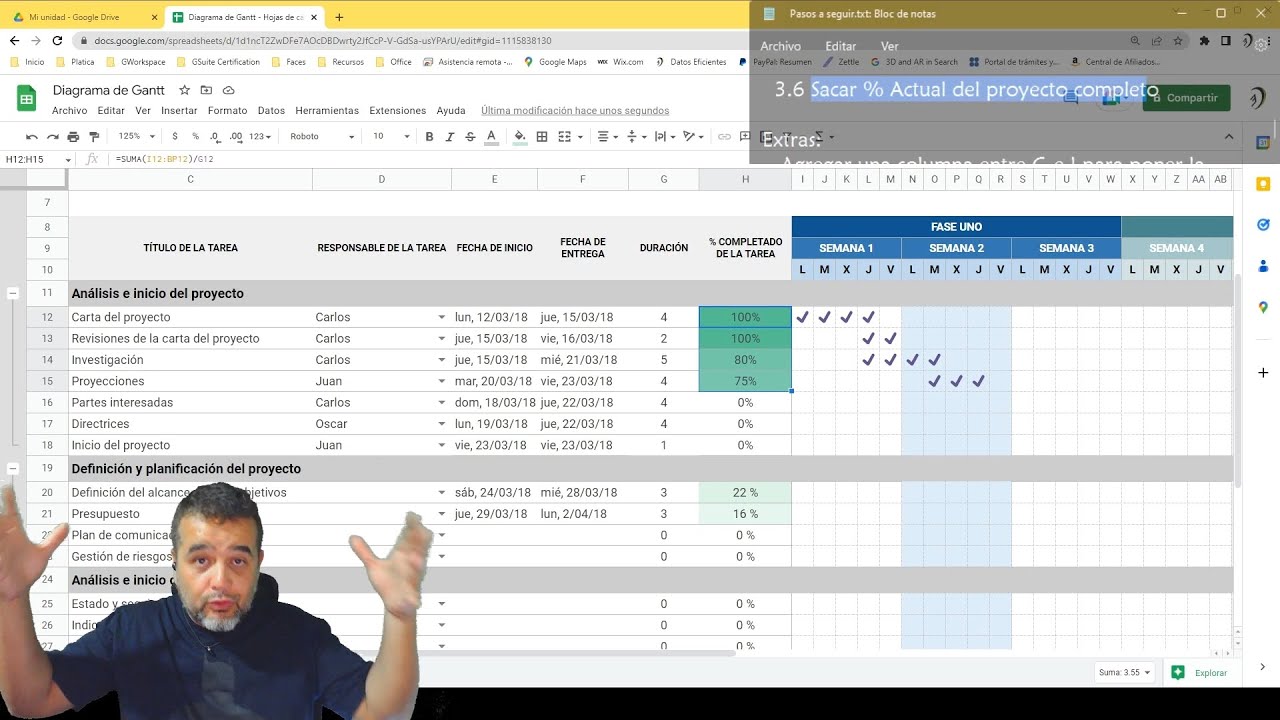Open Google Maps side panel icon
Screen dimensions: 1280x720
(x=1263, y=308)
